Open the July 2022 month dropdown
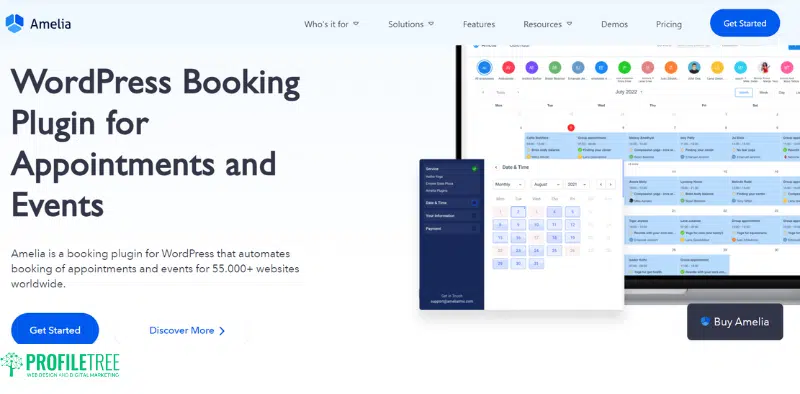 (x=629, y=92)
